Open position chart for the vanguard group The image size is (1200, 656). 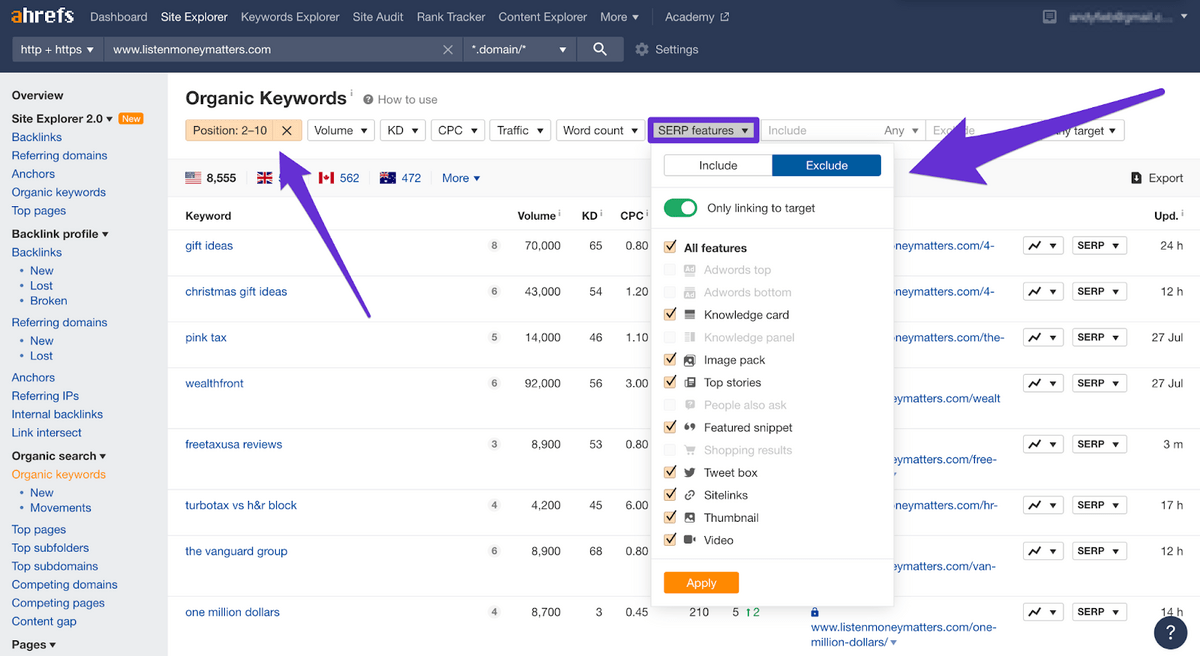[1042, 552]
